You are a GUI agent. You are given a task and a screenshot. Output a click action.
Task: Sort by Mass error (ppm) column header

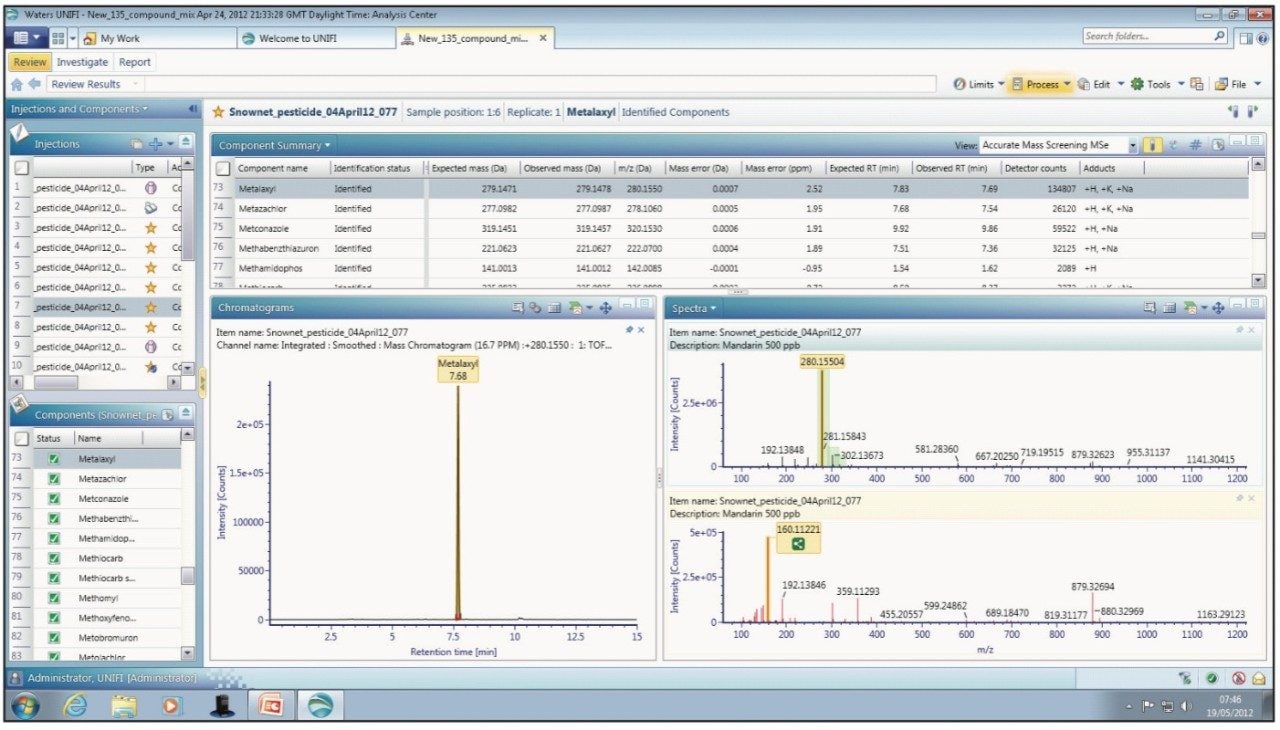coord(782,168)
